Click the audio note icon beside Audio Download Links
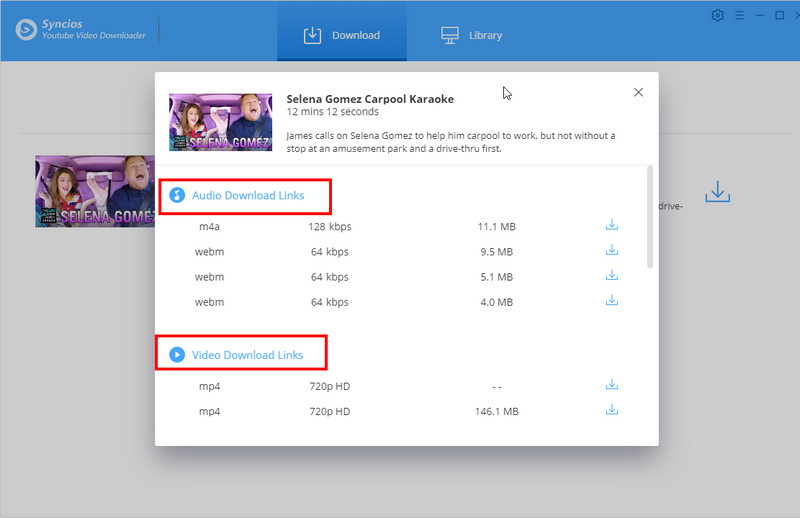Image resolution: width=800 pixels, height=518 pixels. coord(177,195)
